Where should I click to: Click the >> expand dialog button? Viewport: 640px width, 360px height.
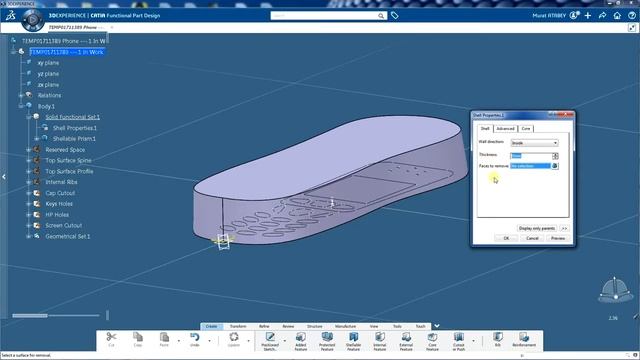564,228
